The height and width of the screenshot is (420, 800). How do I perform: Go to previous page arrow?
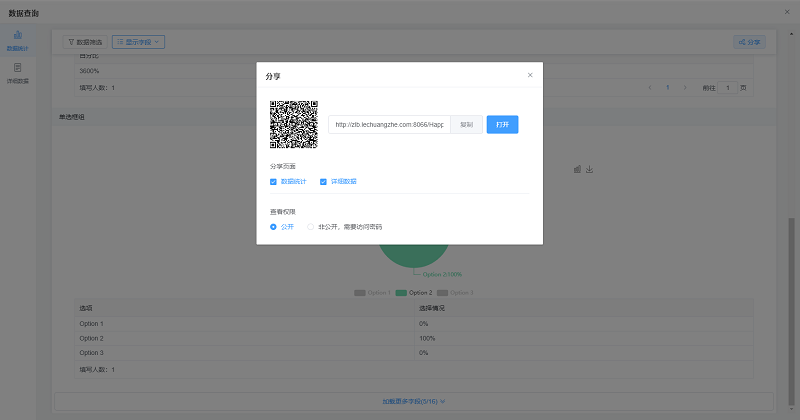coord(650,88)
